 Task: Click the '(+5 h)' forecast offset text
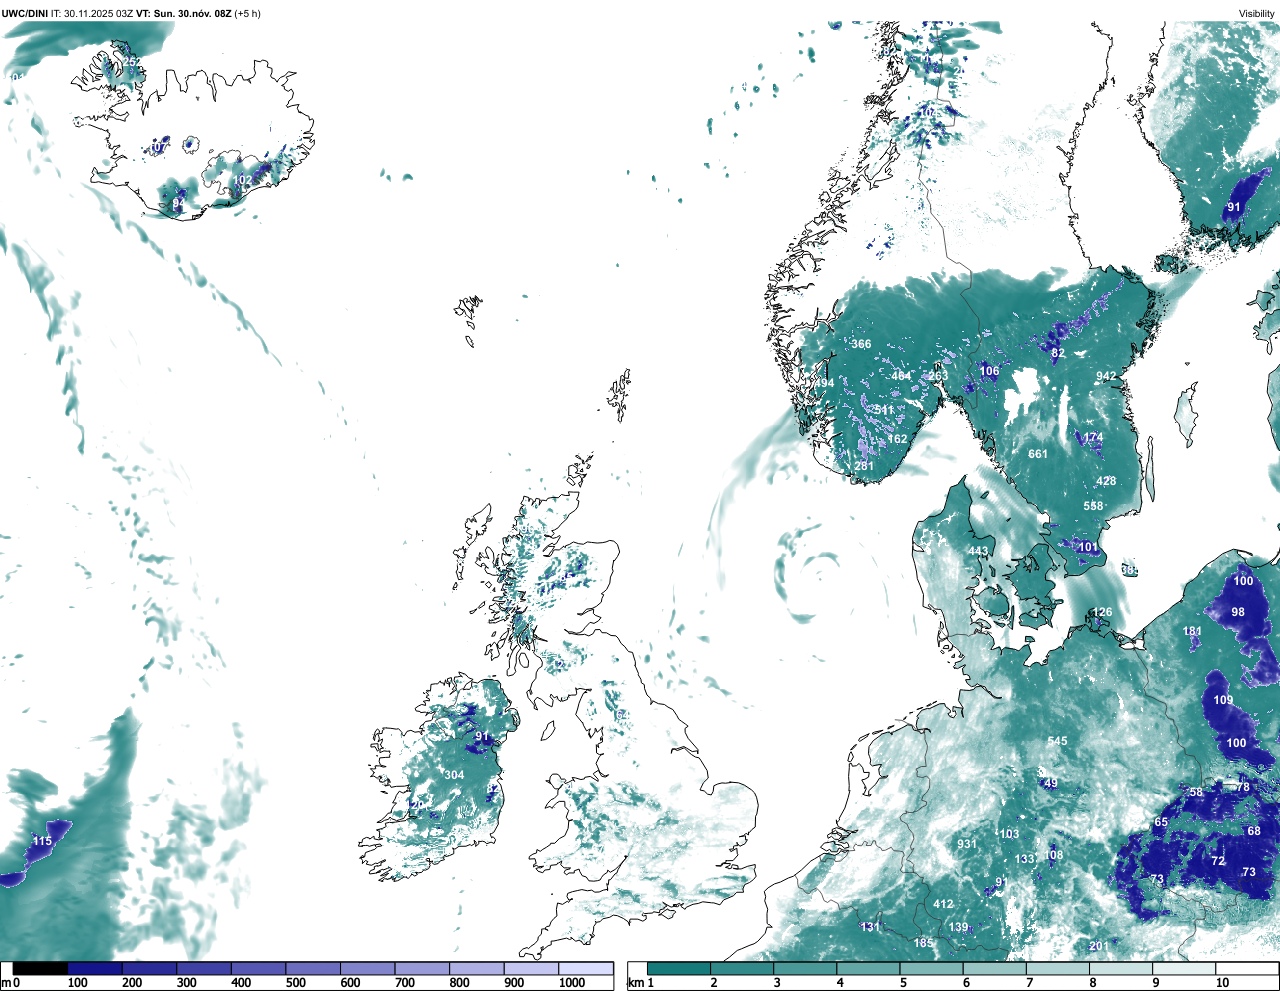click(x=247, y=13)
